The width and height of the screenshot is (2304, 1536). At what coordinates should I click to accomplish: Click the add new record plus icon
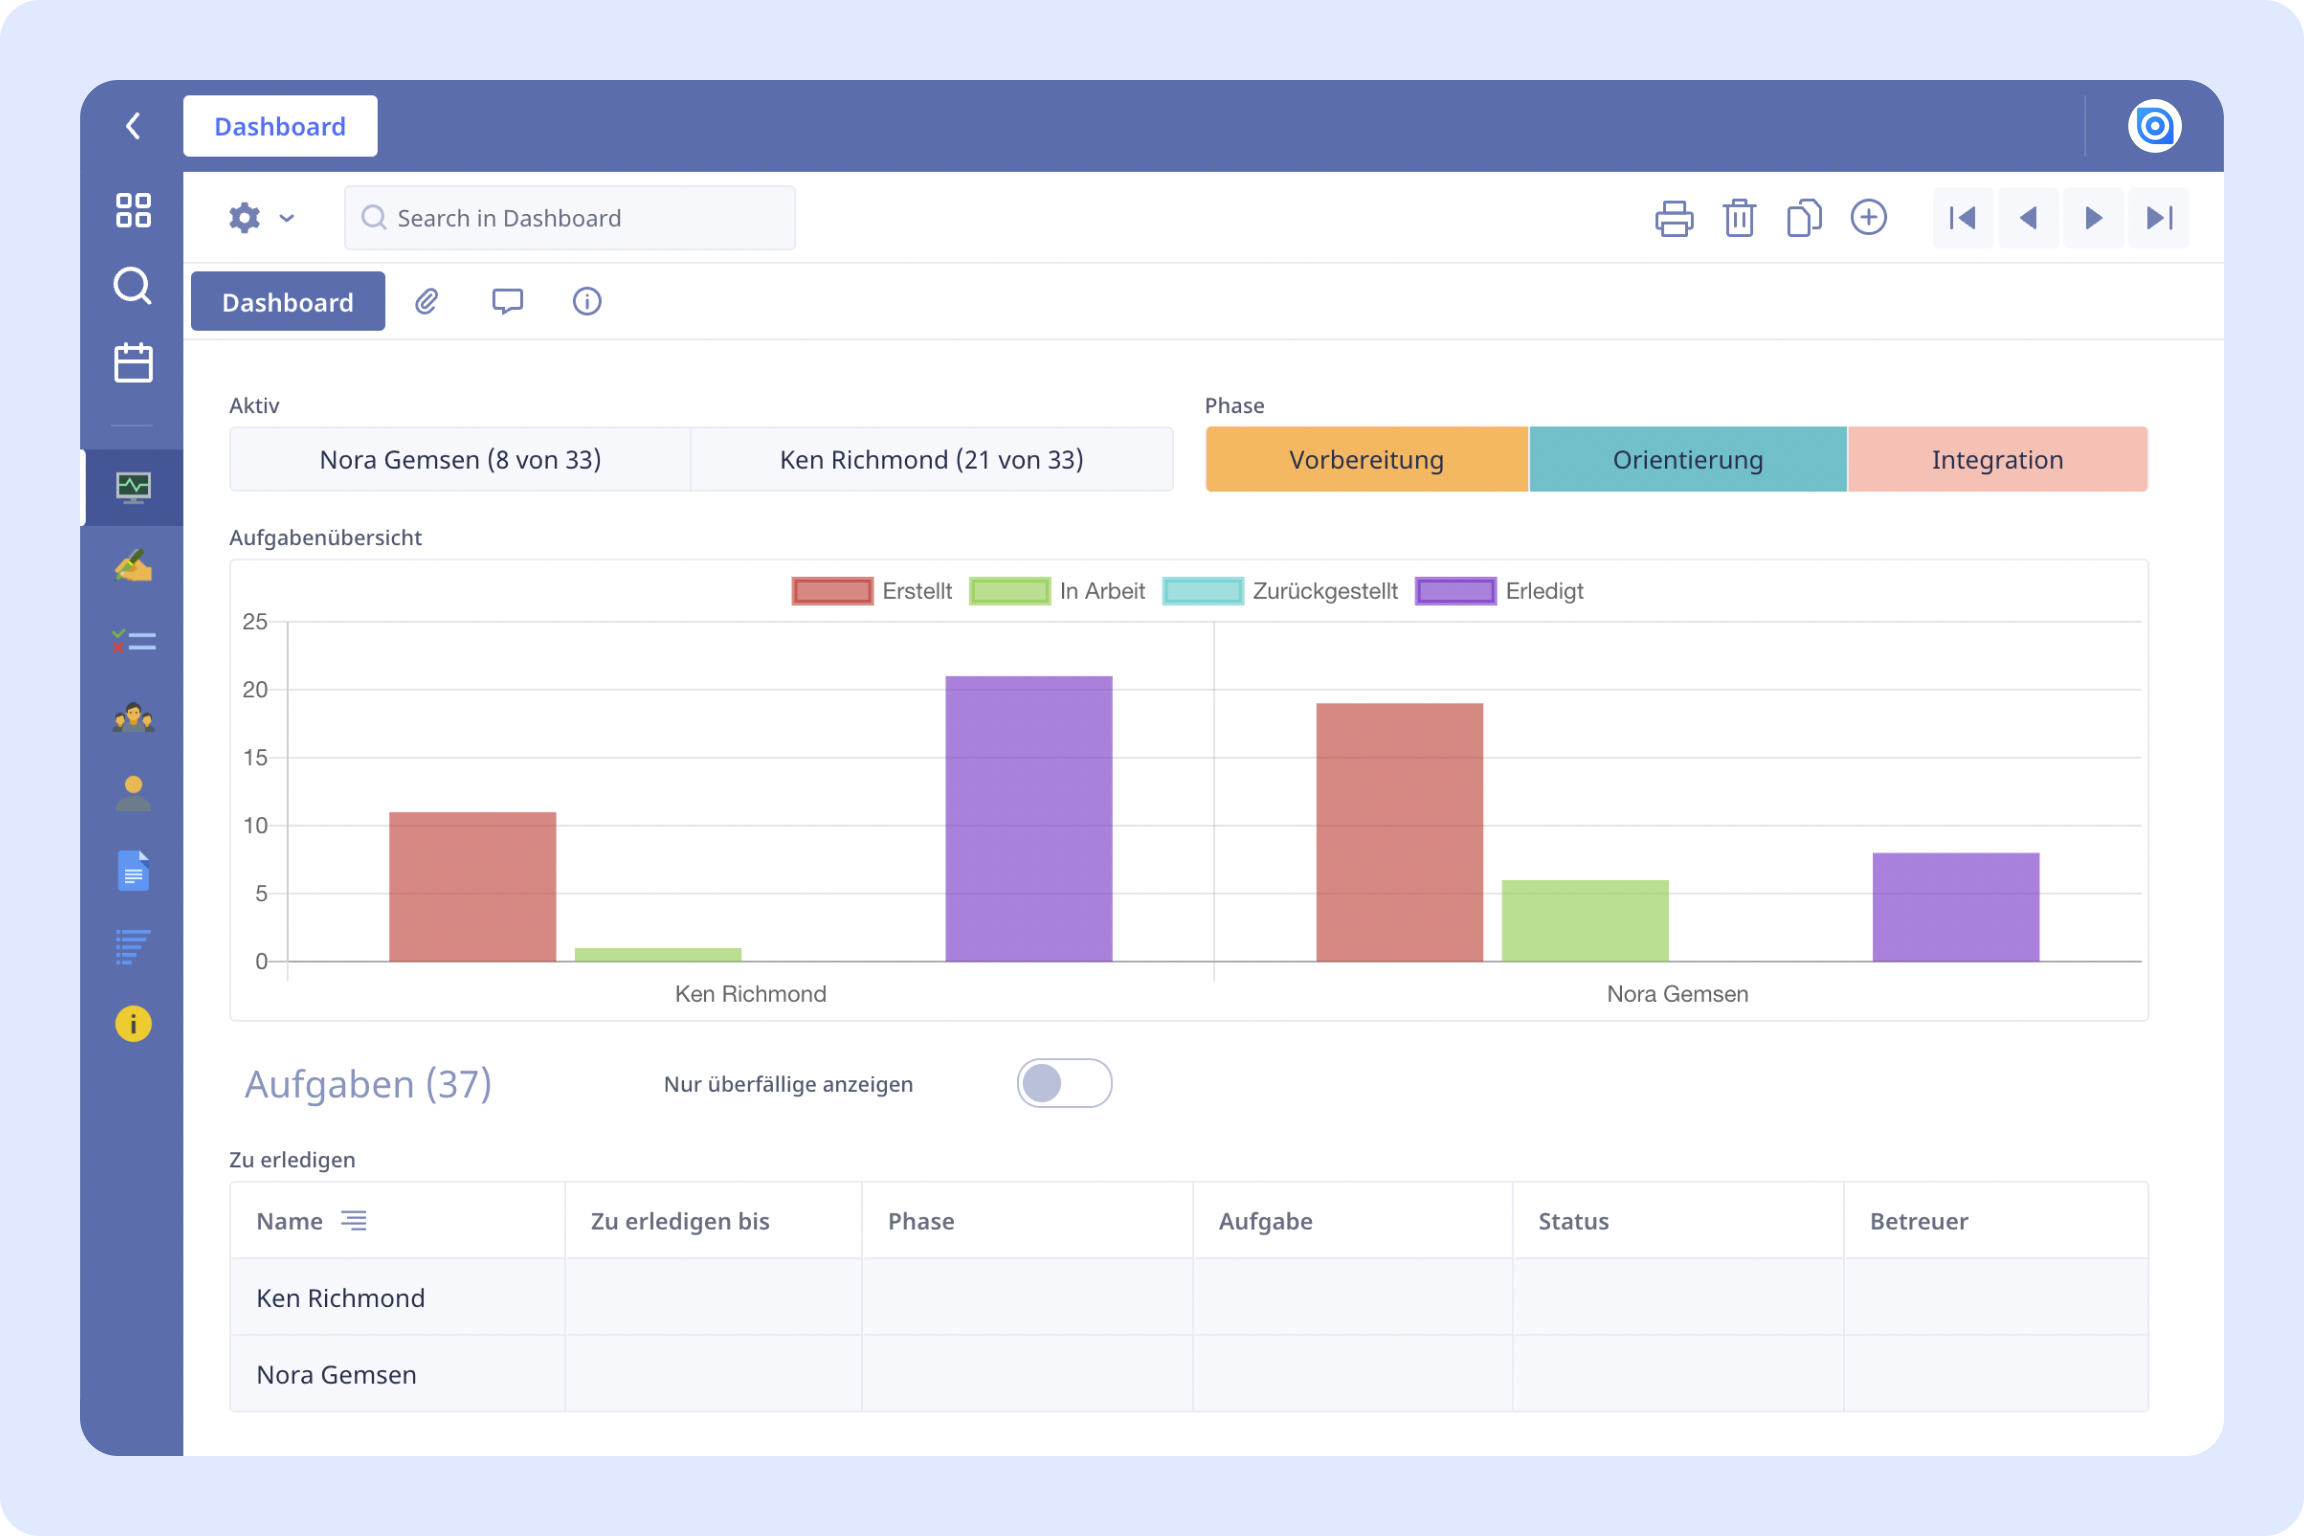(1868, 217)
